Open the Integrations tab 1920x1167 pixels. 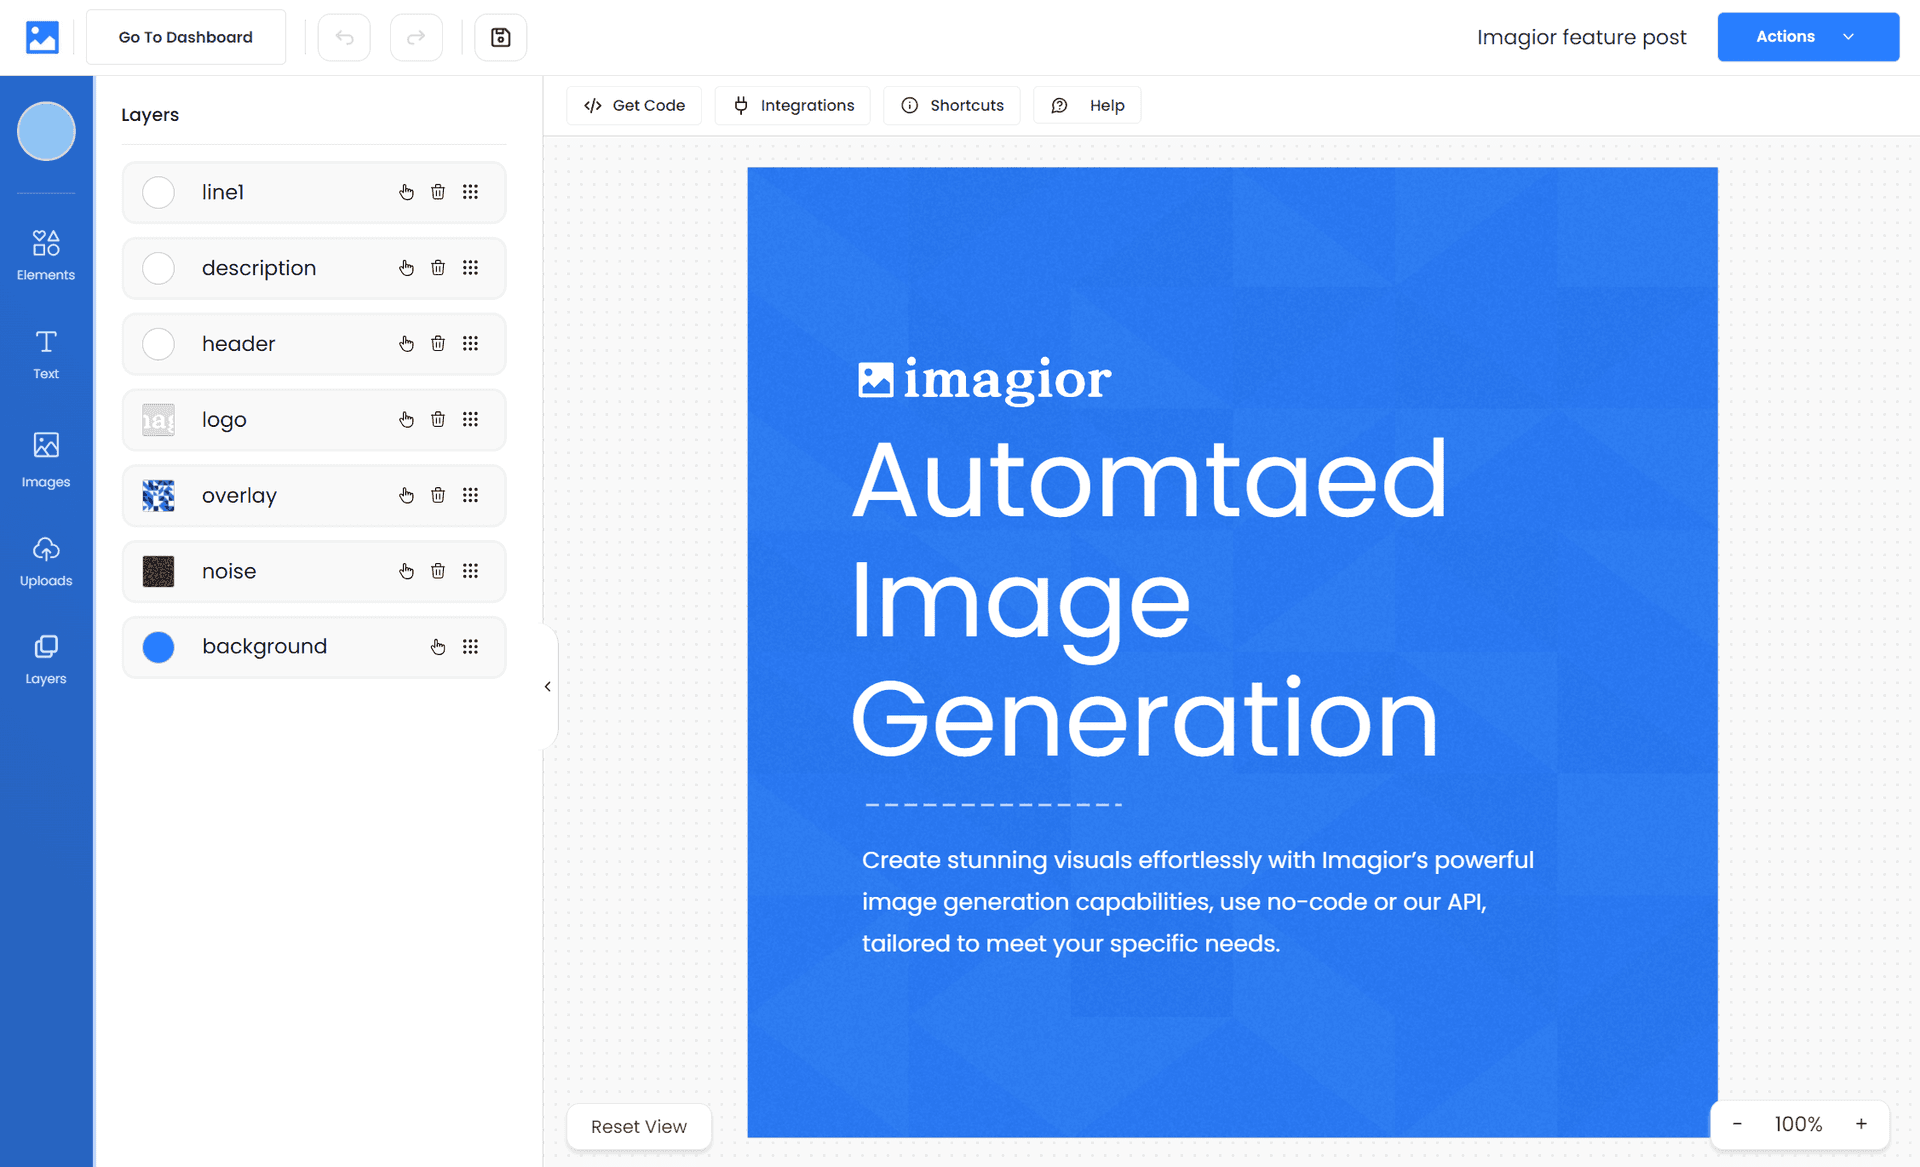pos(793,105)
